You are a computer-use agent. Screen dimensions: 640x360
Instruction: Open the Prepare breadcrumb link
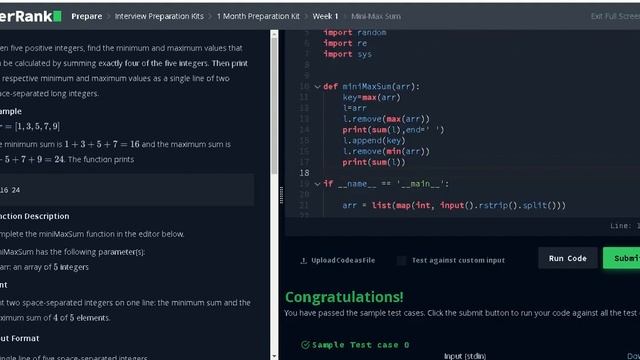click(87, 16)
